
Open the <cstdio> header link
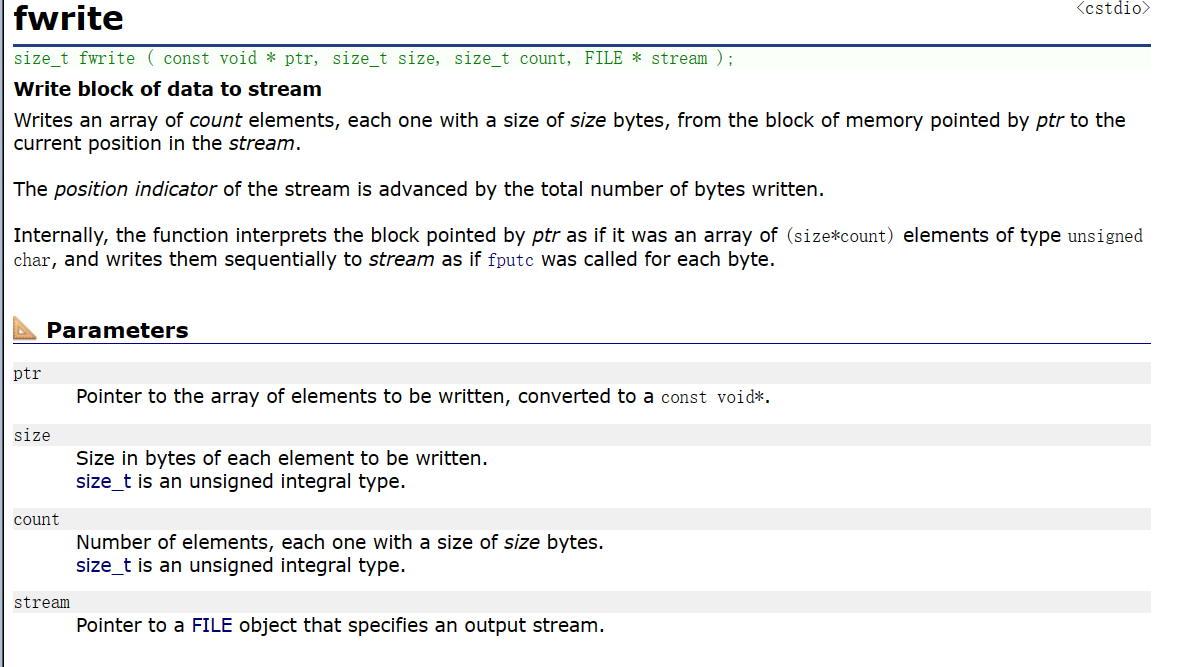point(1113,8)
